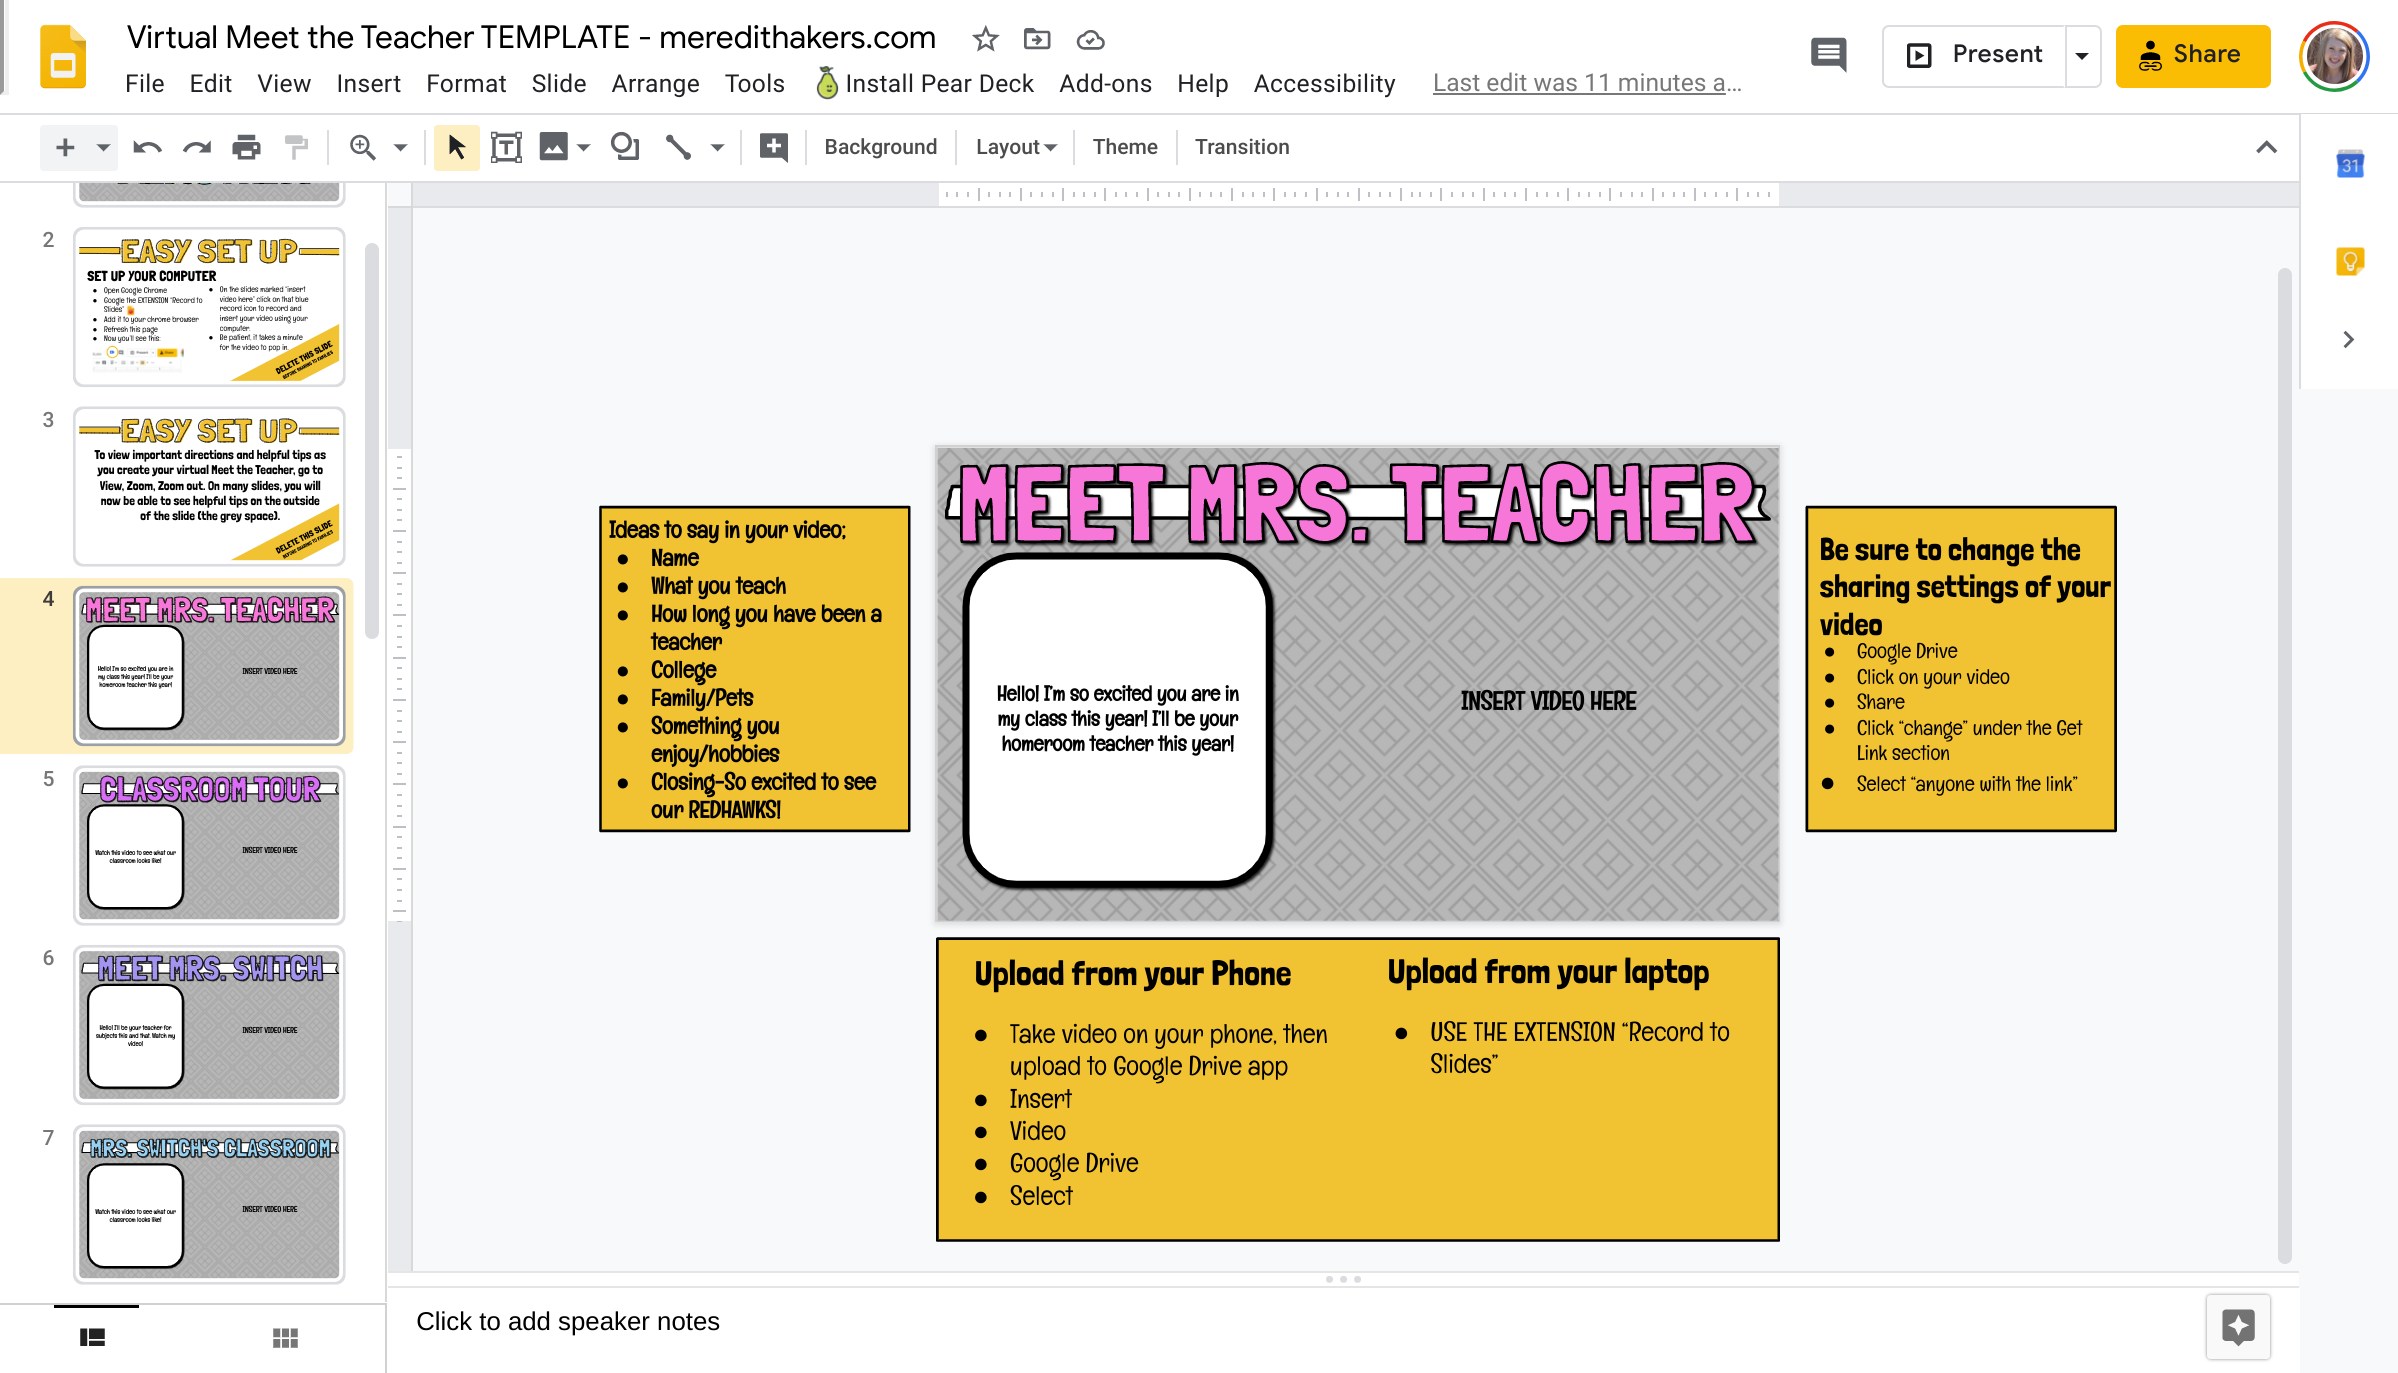The height and width of the screenshot is (1373, 2398).
Task: Select the line drawing tool
Action: pos(678,146)
